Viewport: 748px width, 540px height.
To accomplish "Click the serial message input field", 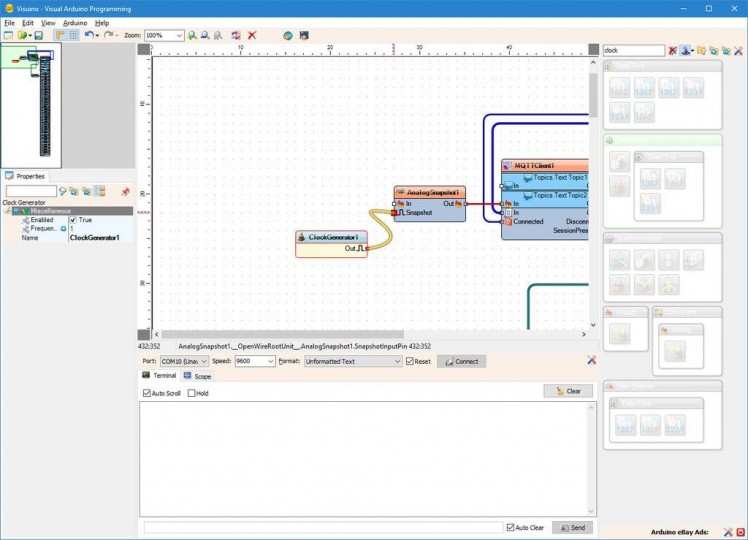I will [322, 527].
